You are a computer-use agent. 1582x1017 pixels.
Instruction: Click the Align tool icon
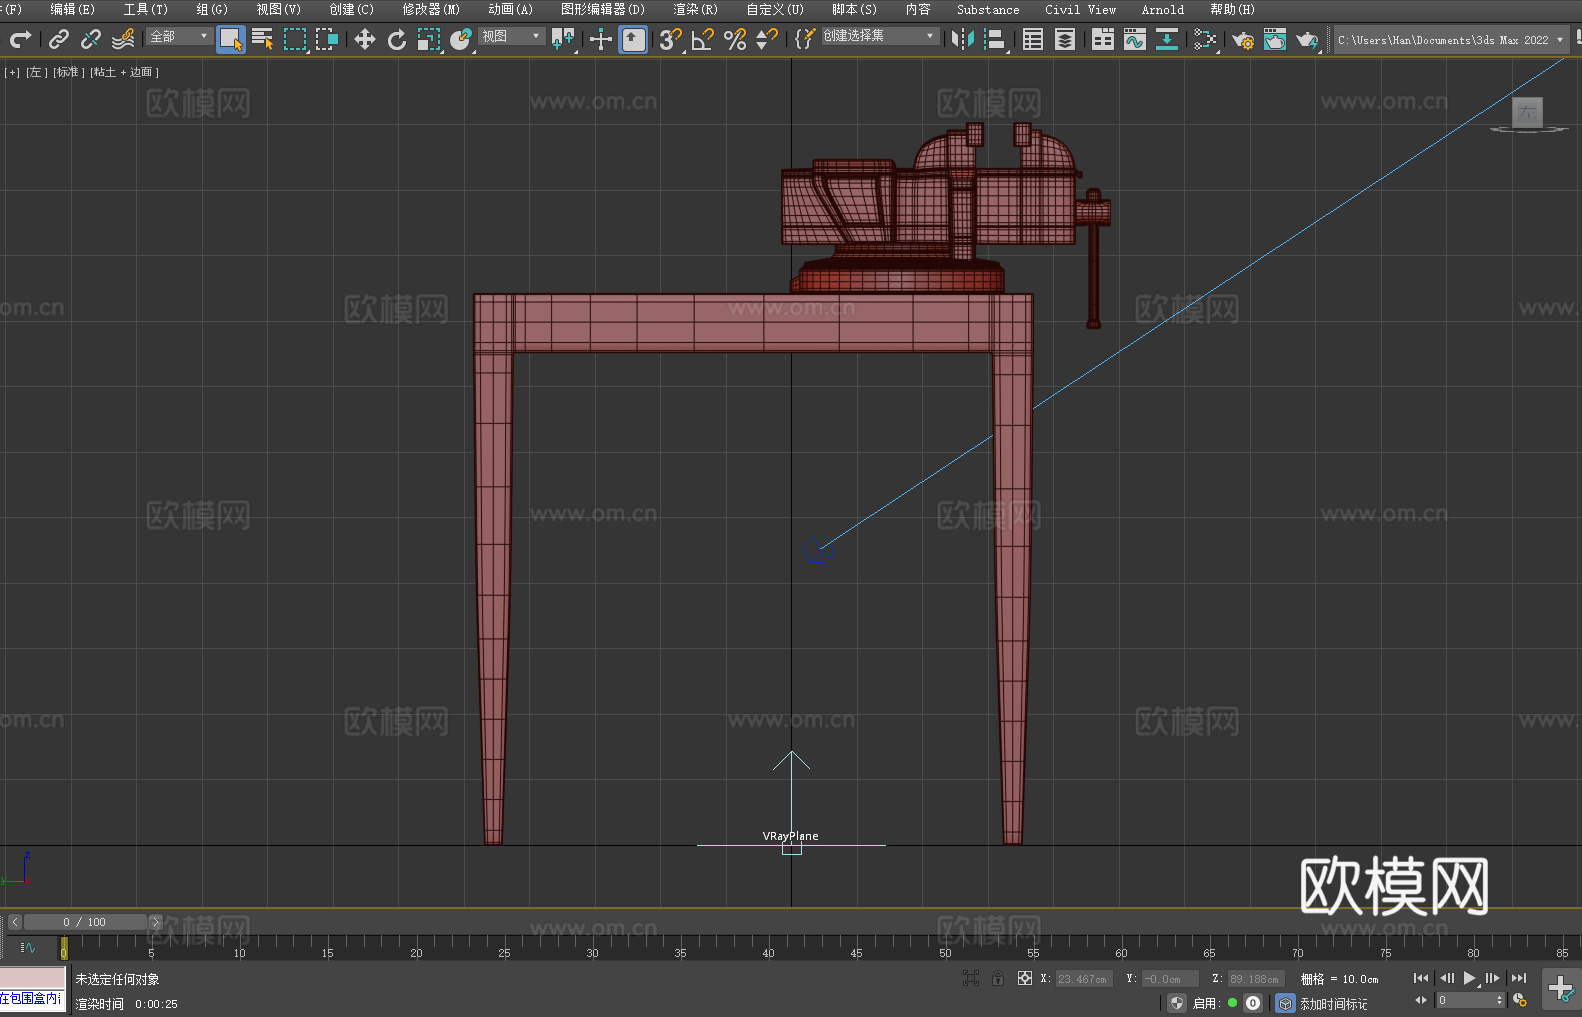995,39
